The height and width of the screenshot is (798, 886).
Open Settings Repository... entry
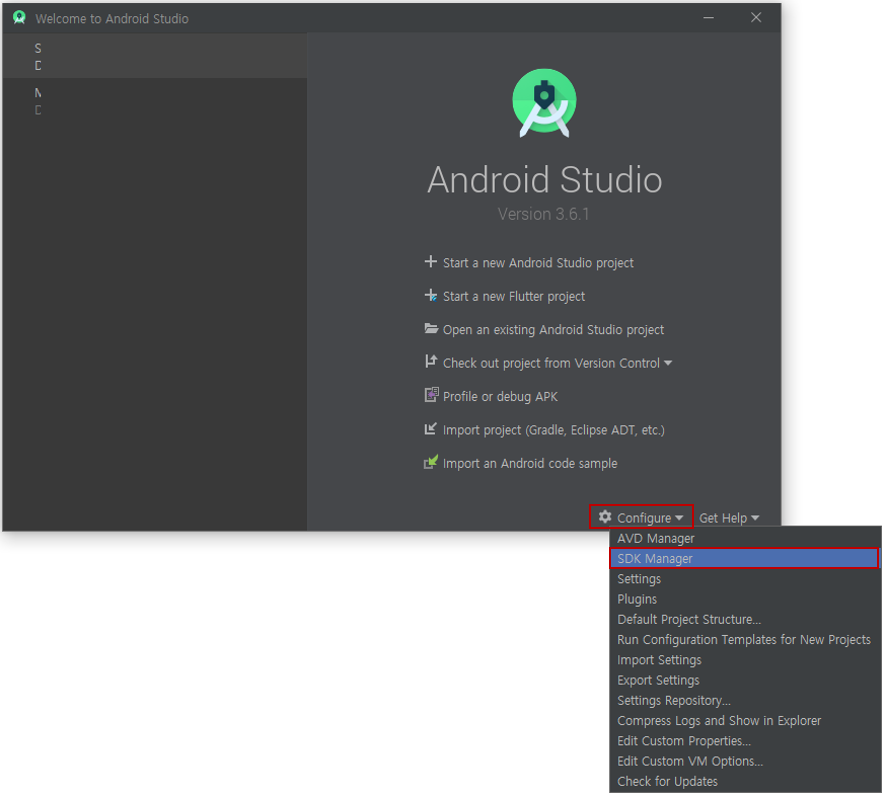[x=746, y=702]
